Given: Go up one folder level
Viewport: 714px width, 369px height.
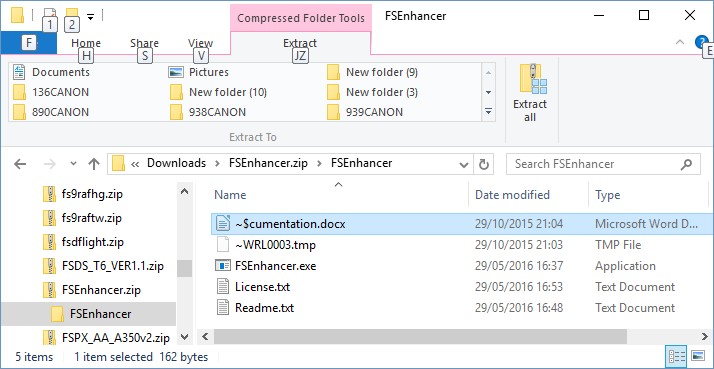Looking at the screenshot, I should tap(94, 164).
